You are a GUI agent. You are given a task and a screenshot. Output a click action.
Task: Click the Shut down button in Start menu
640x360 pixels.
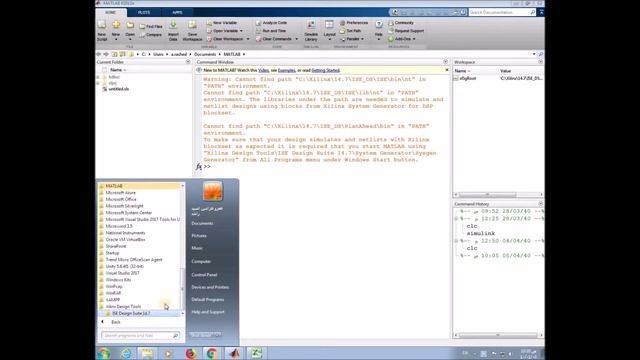click(x=202, y=335)
